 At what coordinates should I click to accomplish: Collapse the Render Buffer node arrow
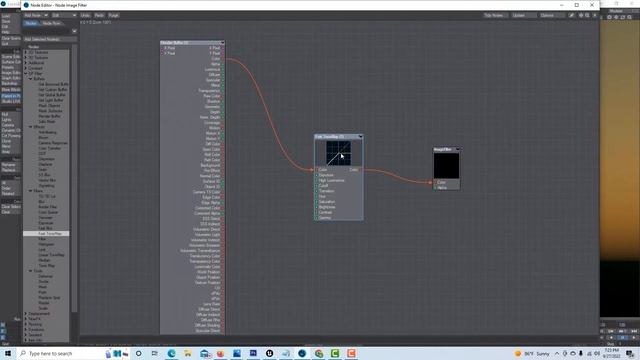pos(222,42)
